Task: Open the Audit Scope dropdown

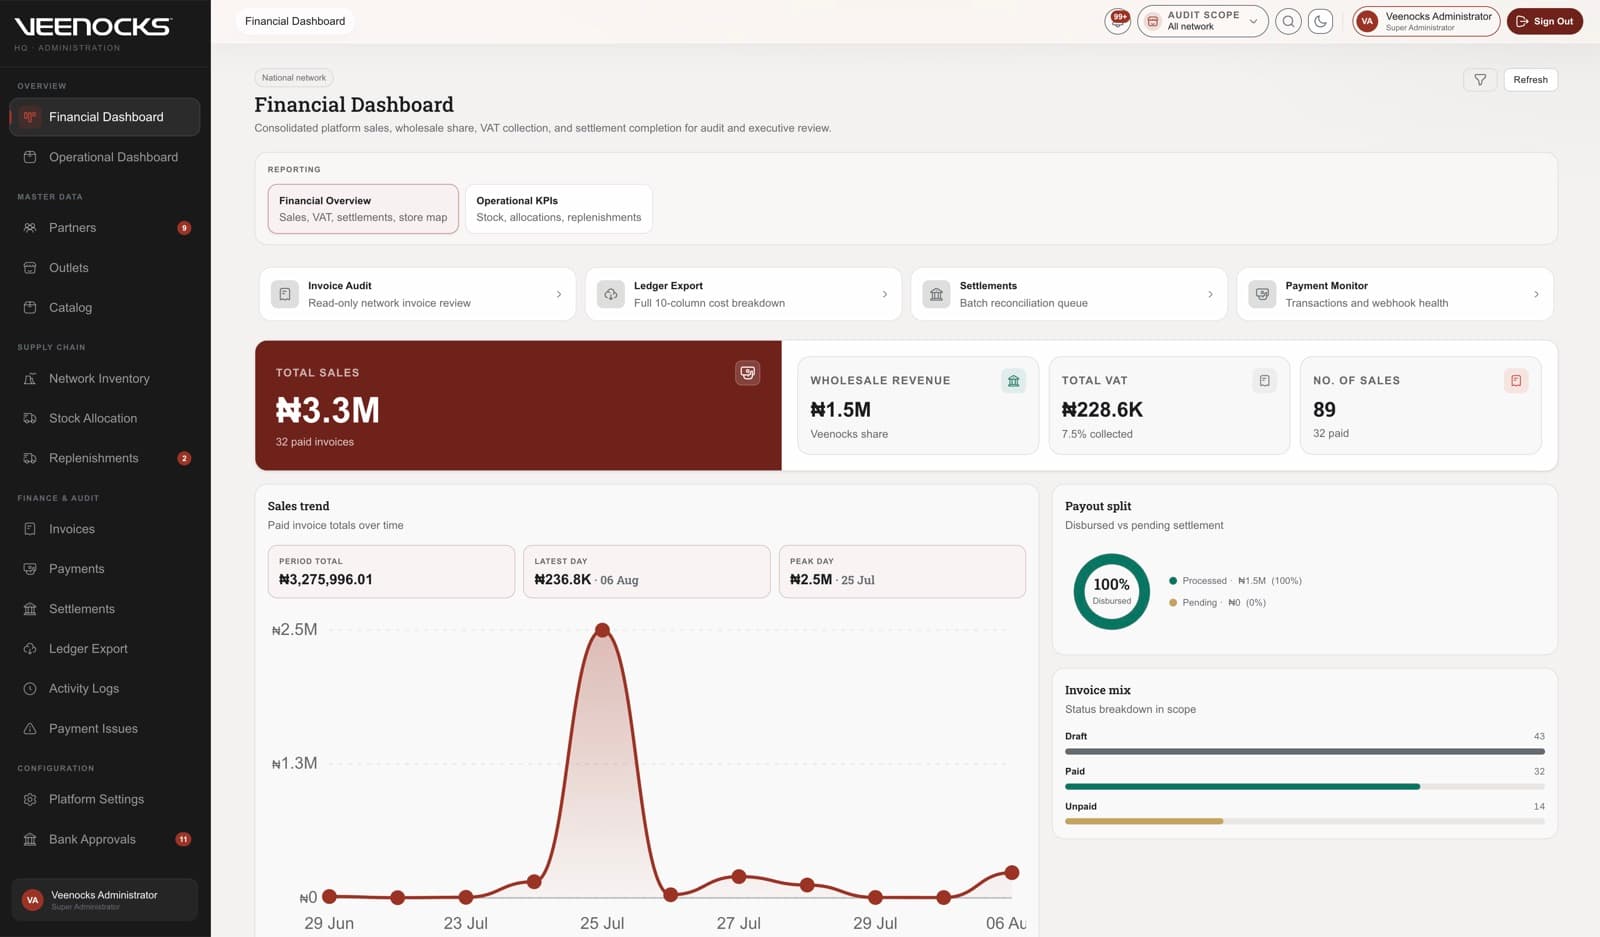Action: tap(1202, 21)
